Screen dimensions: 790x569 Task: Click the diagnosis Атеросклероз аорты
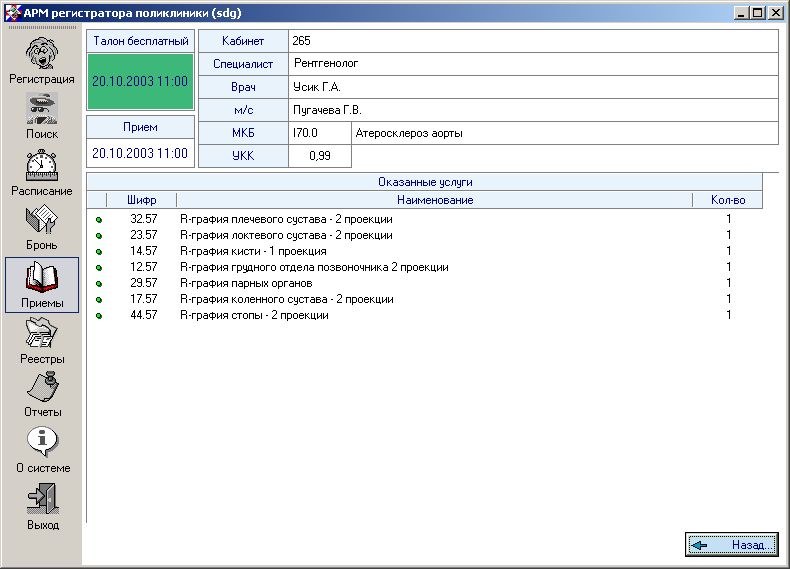click(x=565, y=133)
